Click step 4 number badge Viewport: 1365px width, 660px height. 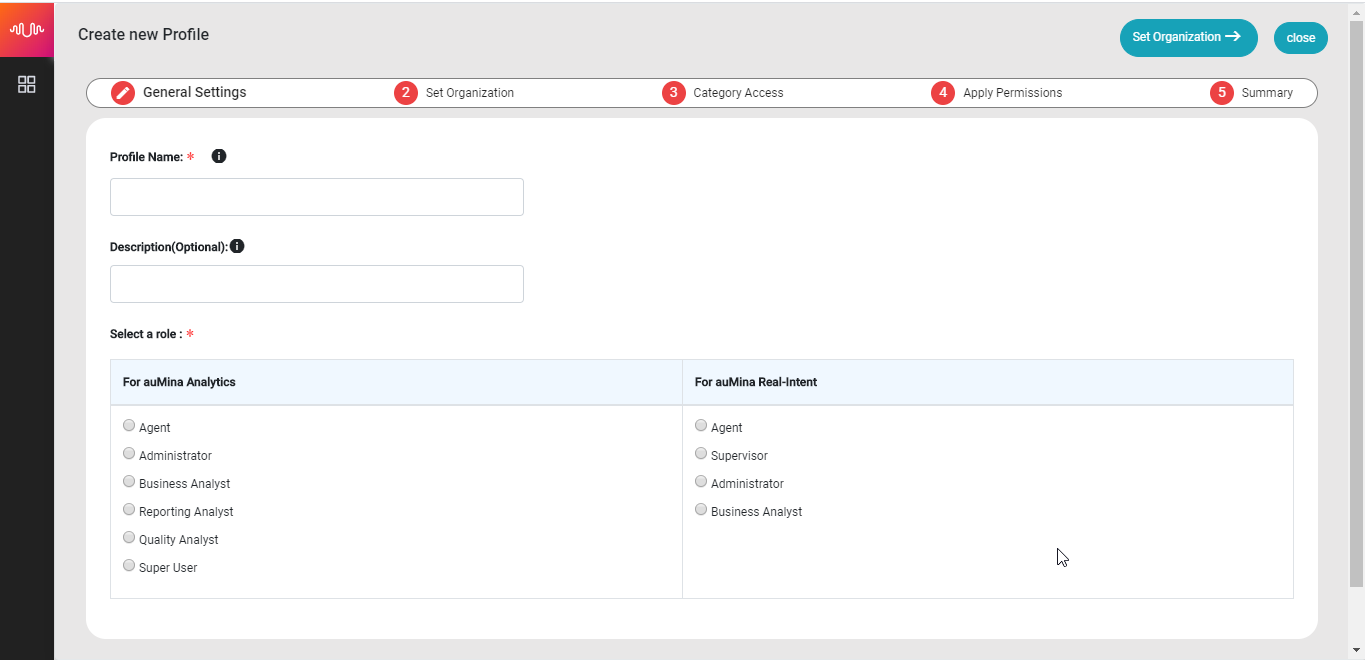[942, 93]
